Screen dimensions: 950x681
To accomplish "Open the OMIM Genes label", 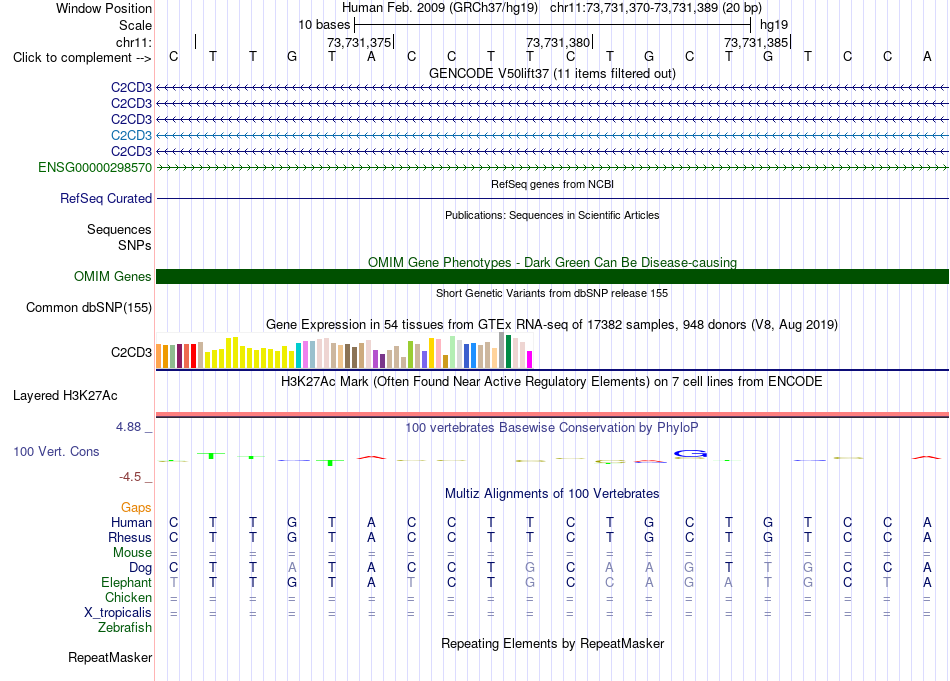I will [x=112, y=276].
